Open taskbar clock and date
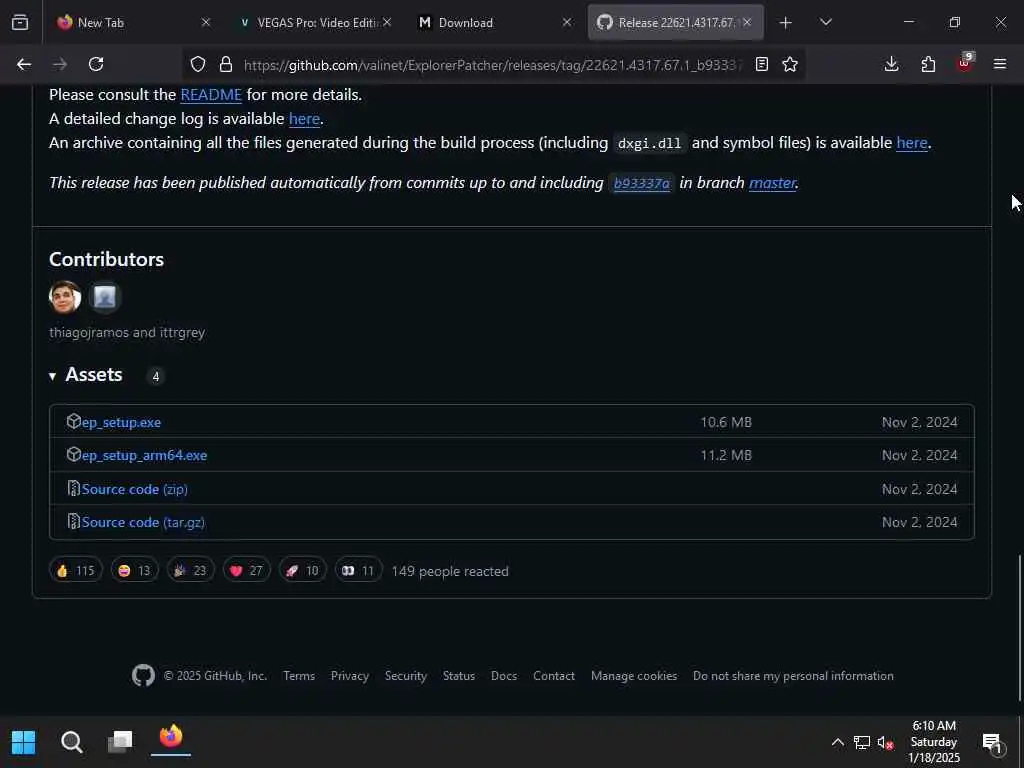This screenshot has width=1024, height=768. pos(934,742)
